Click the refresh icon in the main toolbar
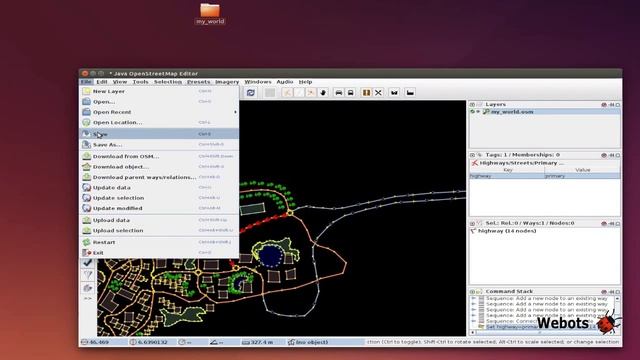 click(251, 93)
